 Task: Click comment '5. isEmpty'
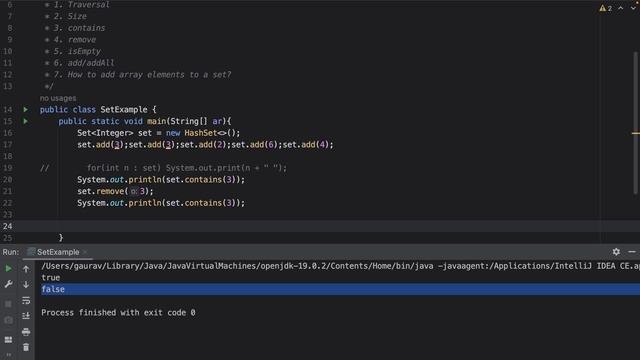click(77, 51)
